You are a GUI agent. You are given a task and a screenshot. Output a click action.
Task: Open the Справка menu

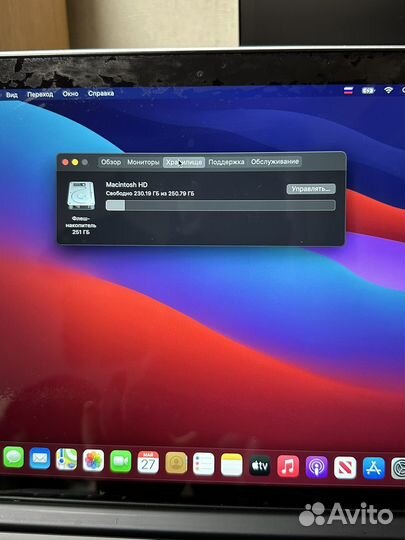point(101,93)
